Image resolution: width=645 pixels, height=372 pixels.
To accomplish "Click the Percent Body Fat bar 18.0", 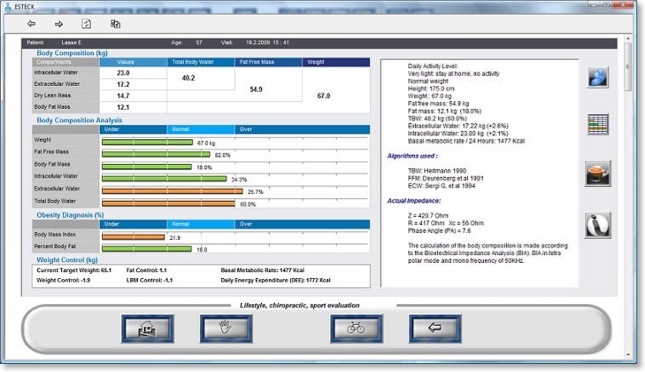I will click(147, 249).
